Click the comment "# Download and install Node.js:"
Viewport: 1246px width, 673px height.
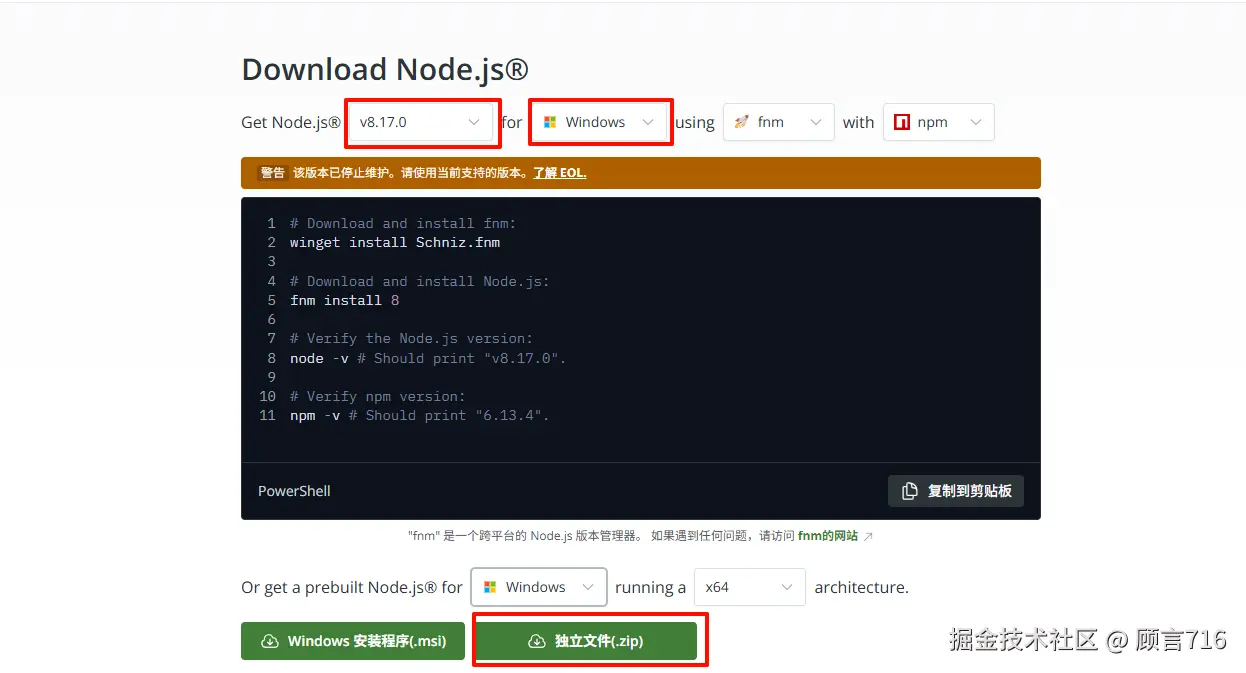[420, 281]
